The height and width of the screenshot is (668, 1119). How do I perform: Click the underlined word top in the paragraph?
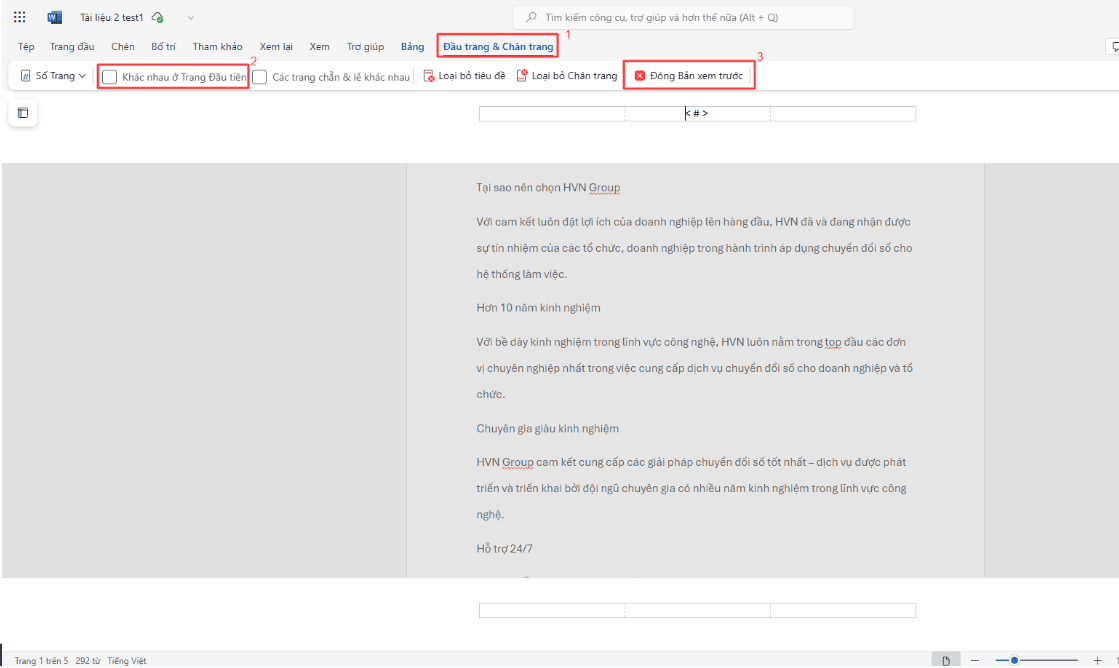833,343
